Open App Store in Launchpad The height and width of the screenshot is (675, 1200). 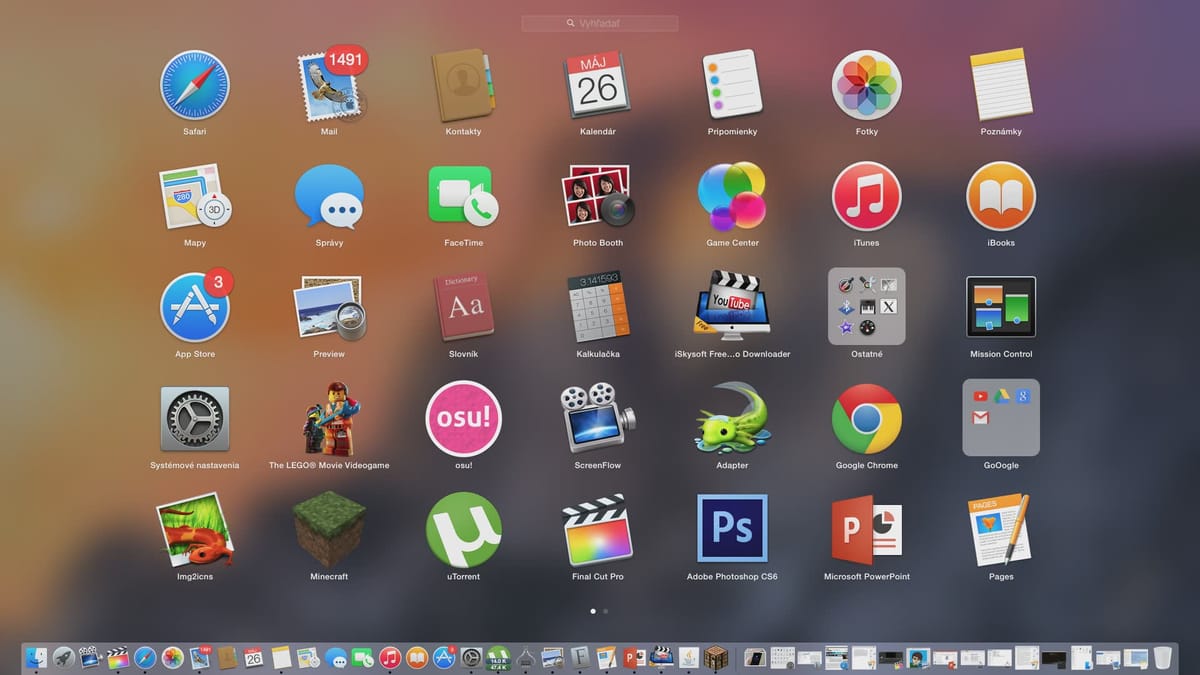195,308
